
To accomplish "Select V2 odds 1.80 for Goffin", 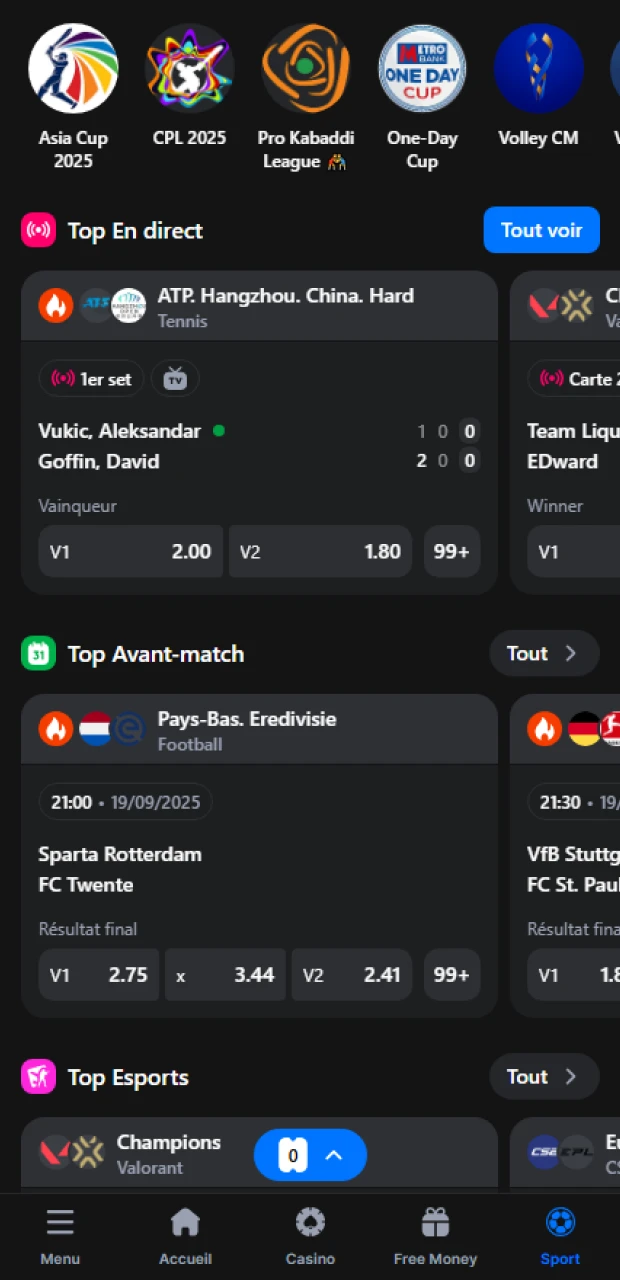I will [320, 552].
